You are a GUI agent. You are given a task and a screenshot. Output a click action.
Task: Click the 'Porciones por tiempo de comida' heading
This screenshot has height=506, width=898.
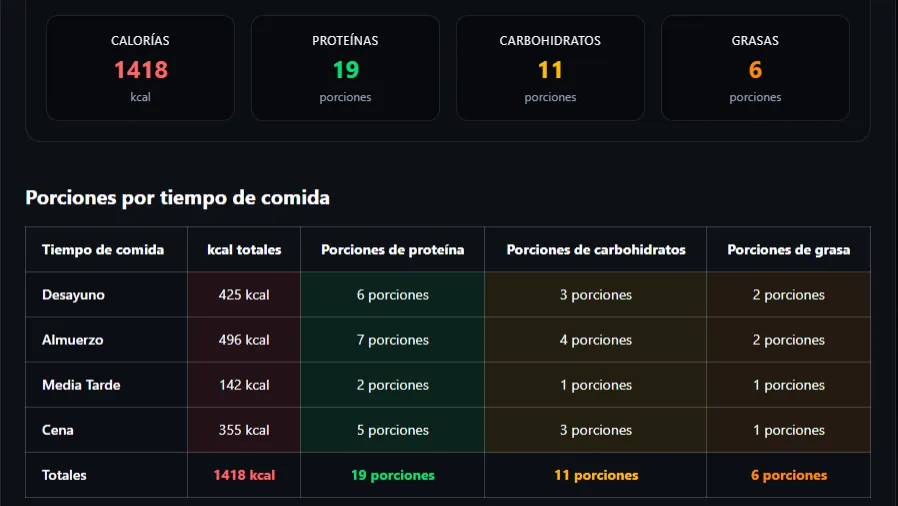(177, 198)
